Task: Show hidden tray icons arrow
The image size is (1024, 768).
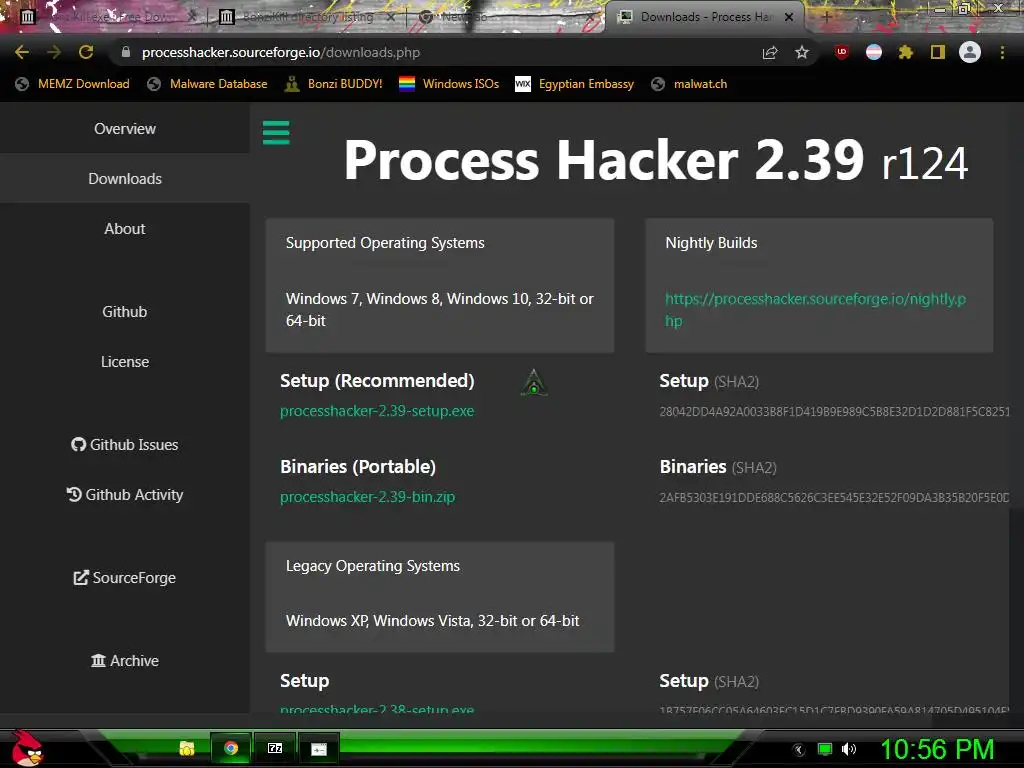Action: (799, 750)
